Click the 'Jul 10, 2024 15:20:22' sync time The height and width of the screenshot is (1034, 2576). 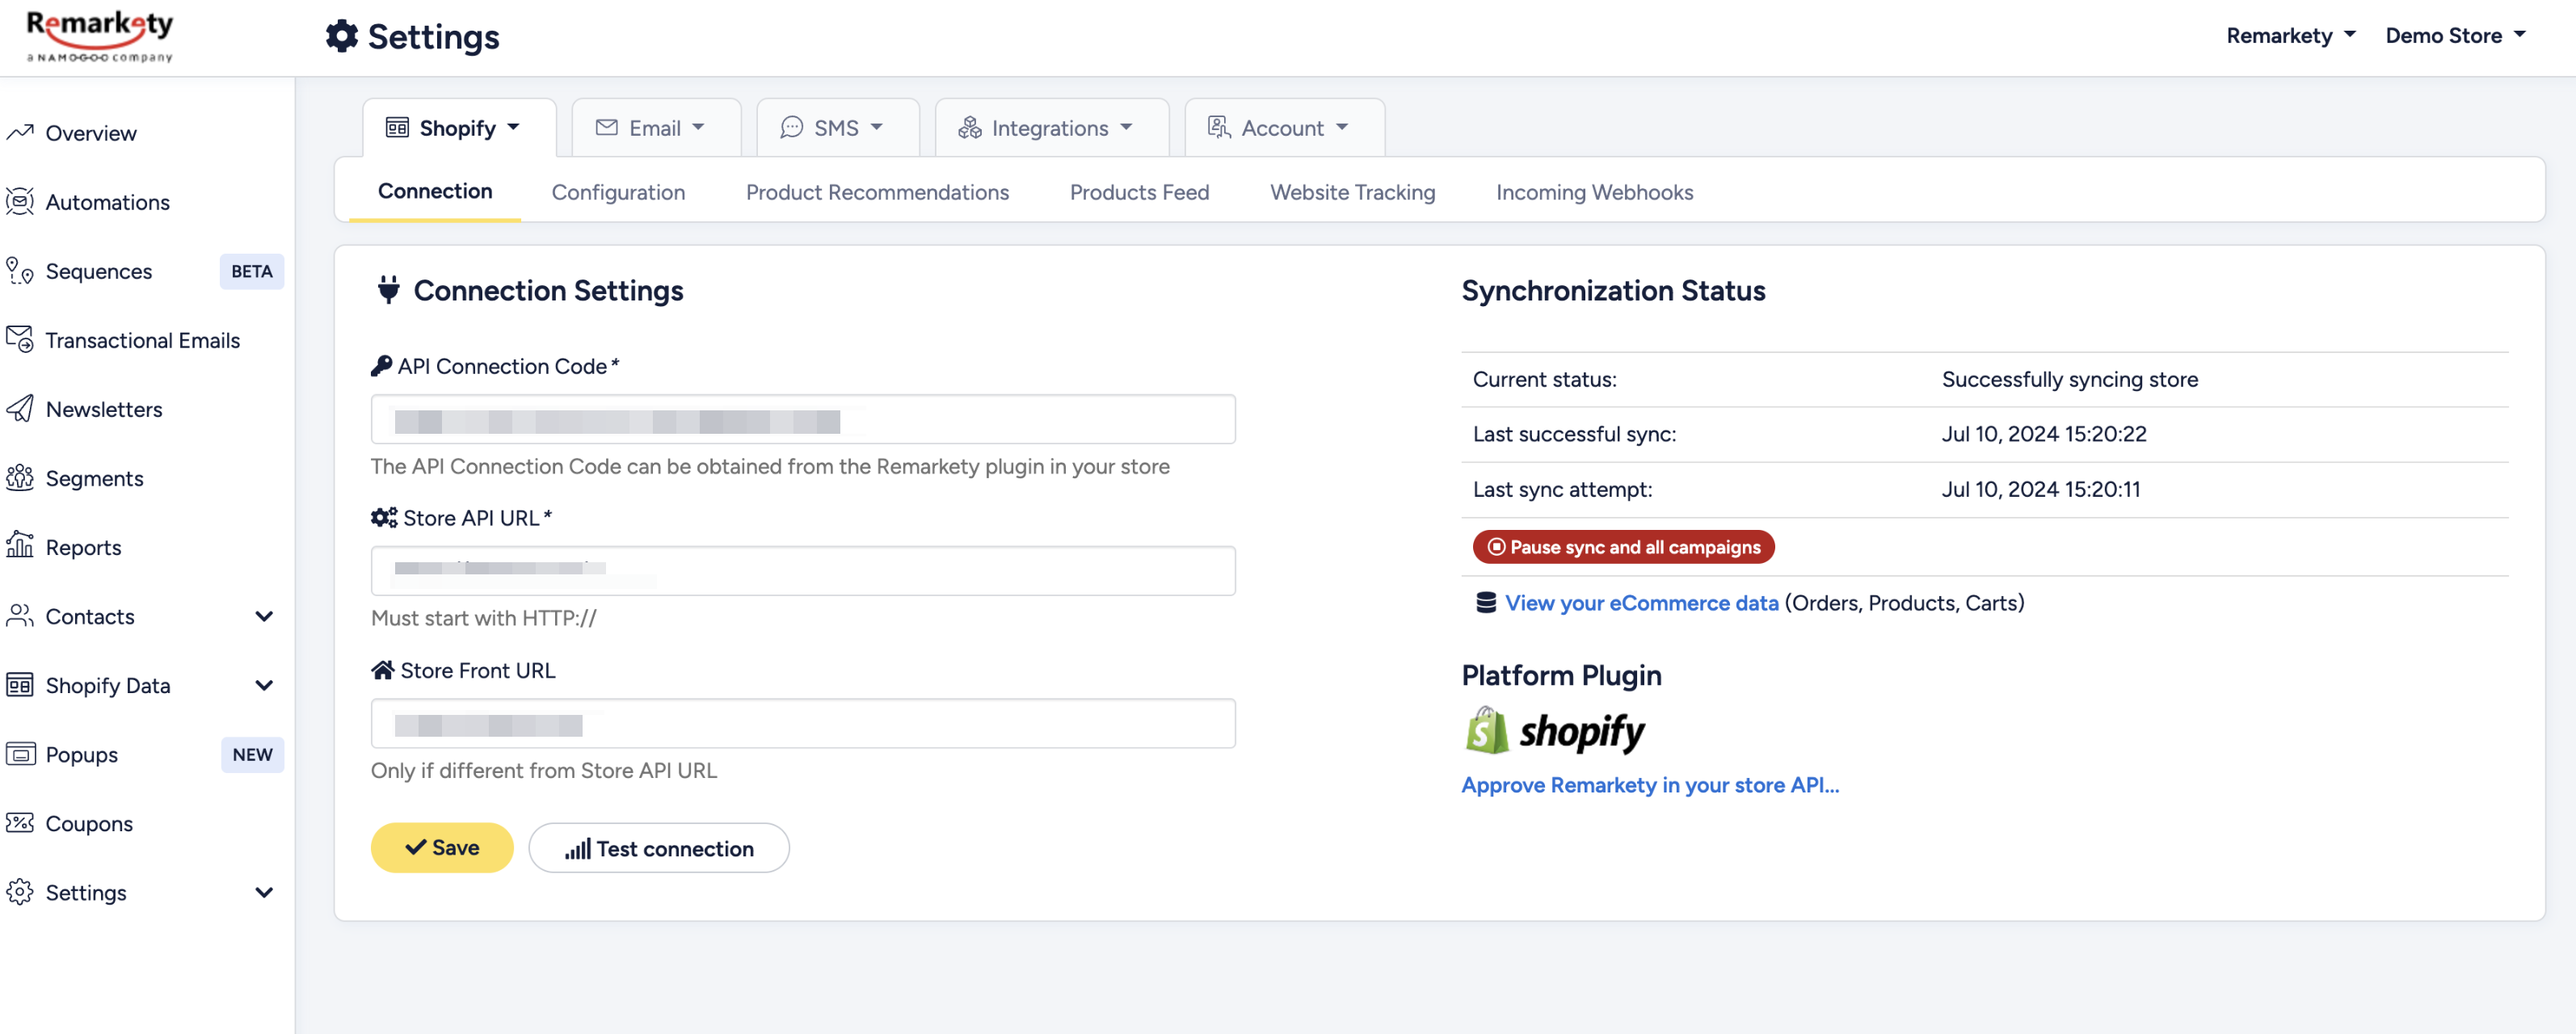coord(2044,433)
